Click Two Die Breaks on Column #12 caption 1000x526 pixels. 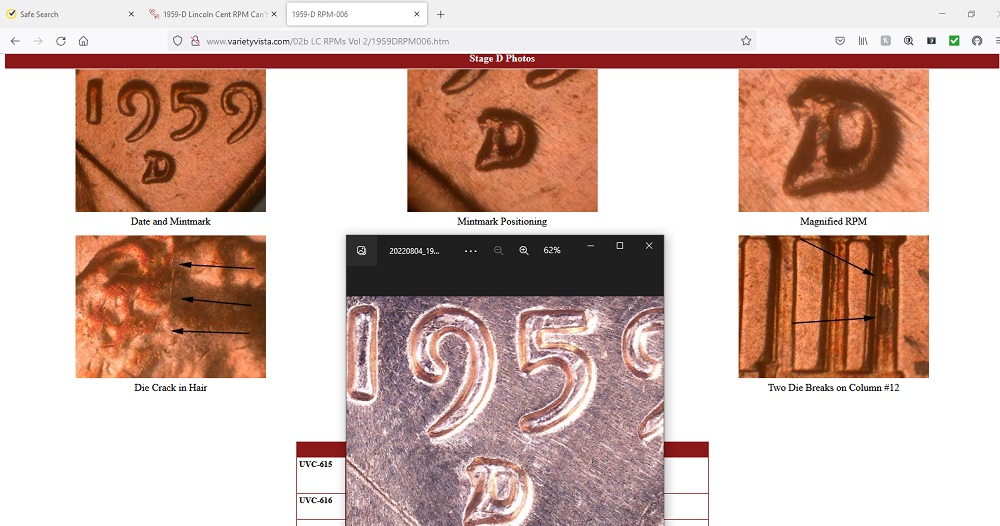tap(834, 388)
